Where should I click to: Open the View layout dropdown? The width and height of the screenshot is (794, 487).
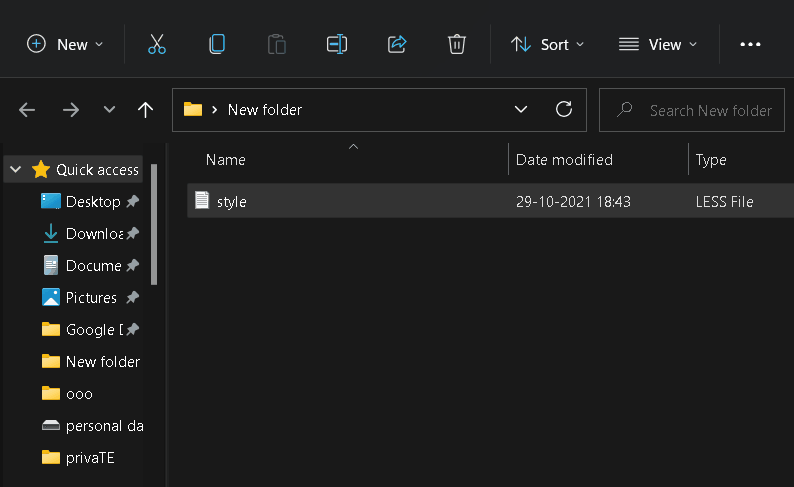pyautogui.click(x=657, y=44)
